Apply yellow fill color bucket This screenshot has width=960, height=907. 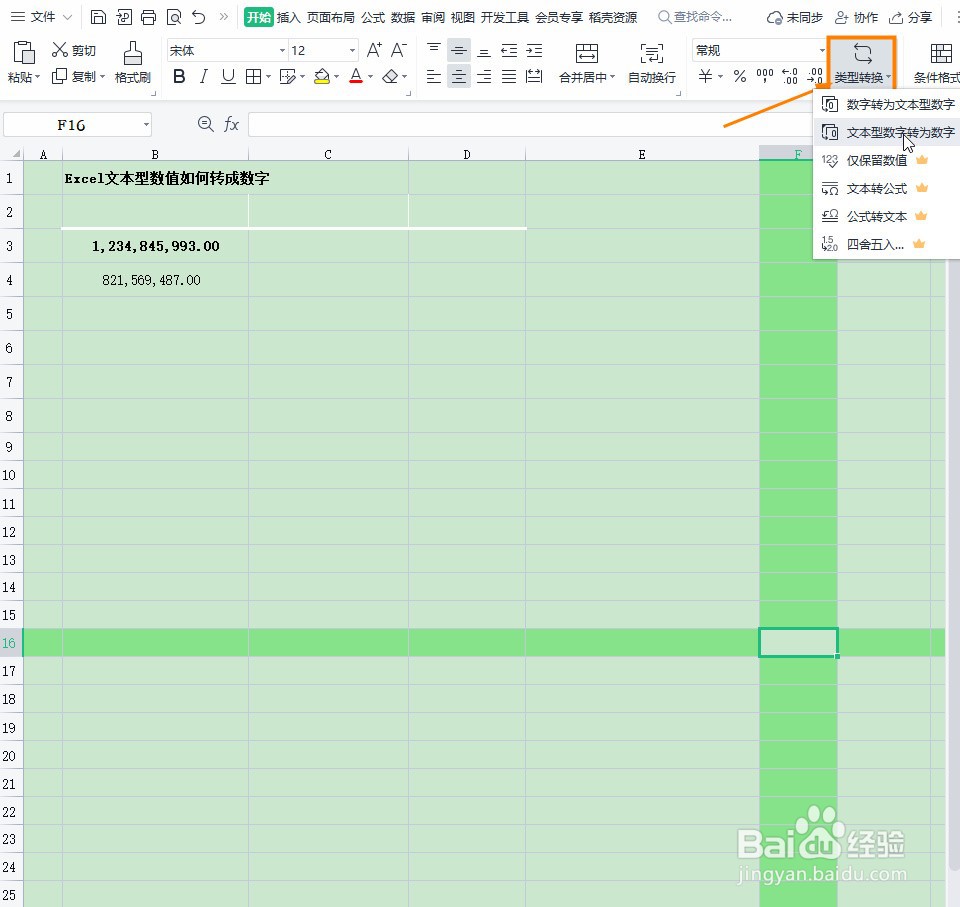point(321,77)
